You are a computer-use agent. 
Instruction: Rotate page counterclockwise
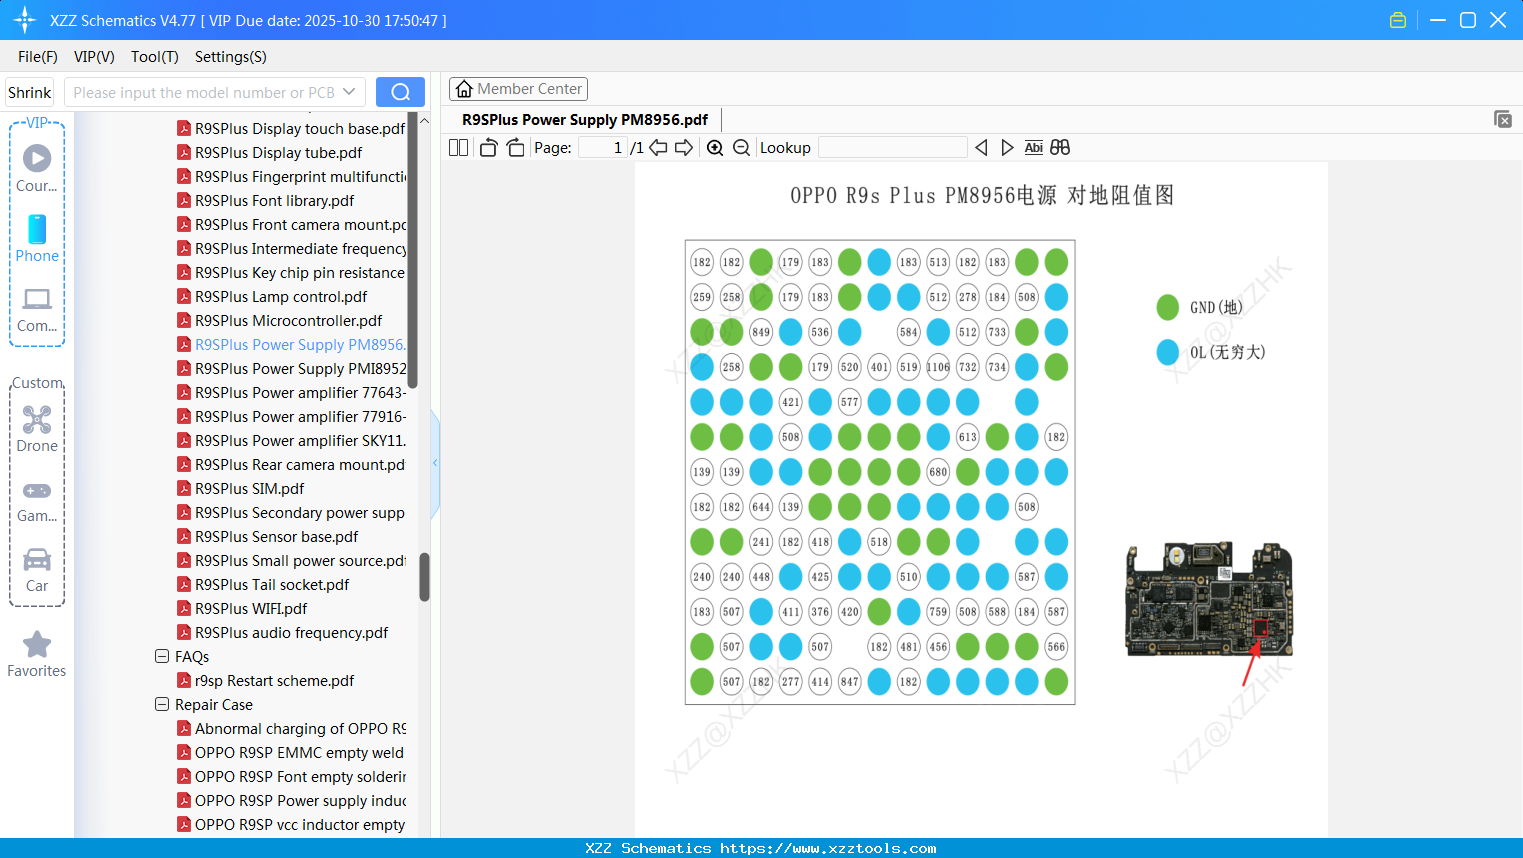[488, 148]
